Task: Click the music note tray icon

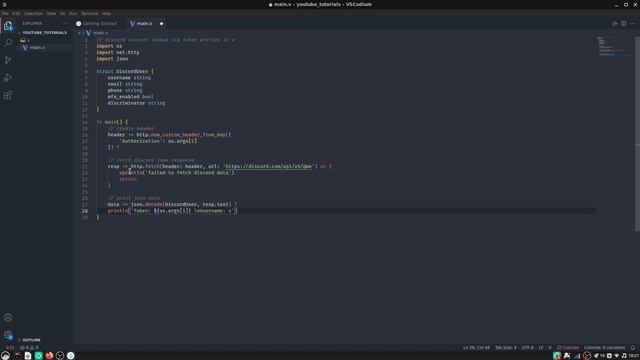Action: pos(624,356)
